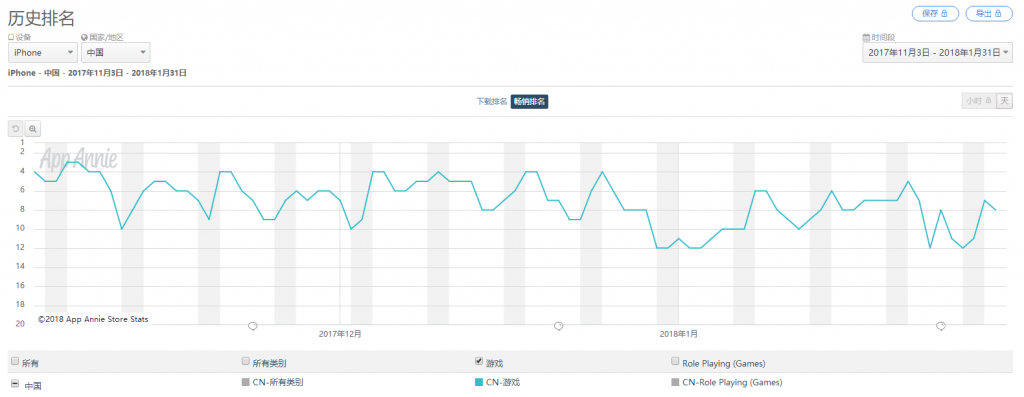Screen dimensions: 1024x397
Task: Click the magnifier zoom icon above chart
Action: (33, 129)
